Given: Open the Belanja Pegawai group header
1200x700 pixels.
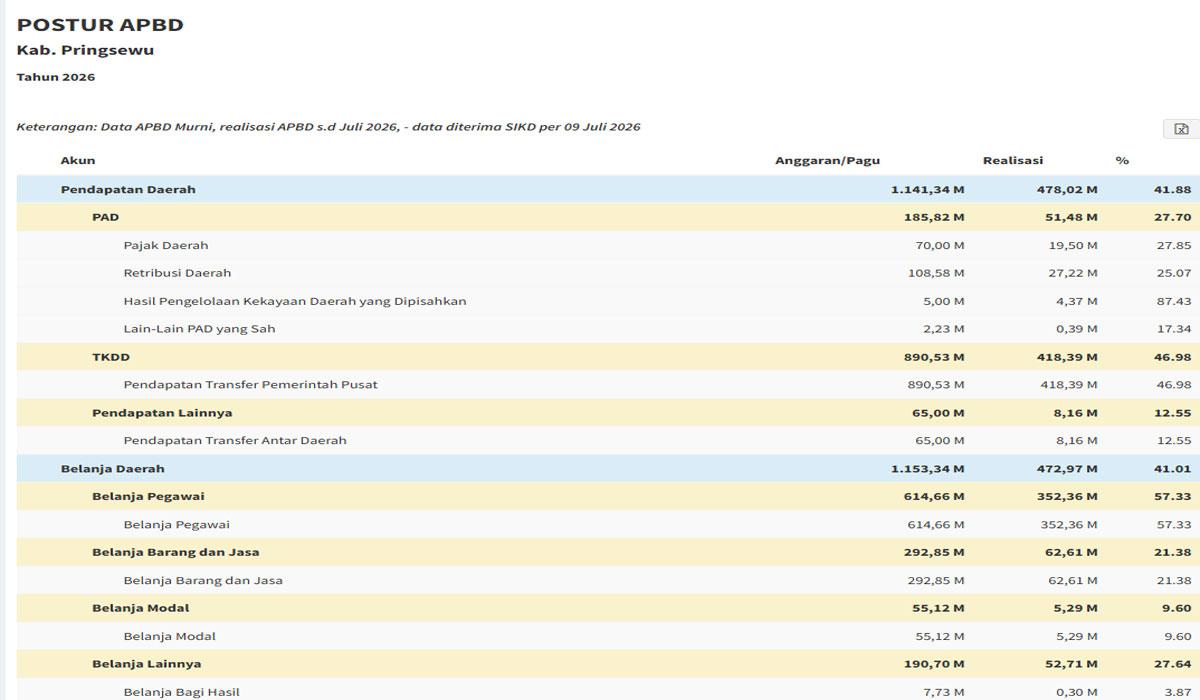Looking at the screenshot, I should 608,497.
